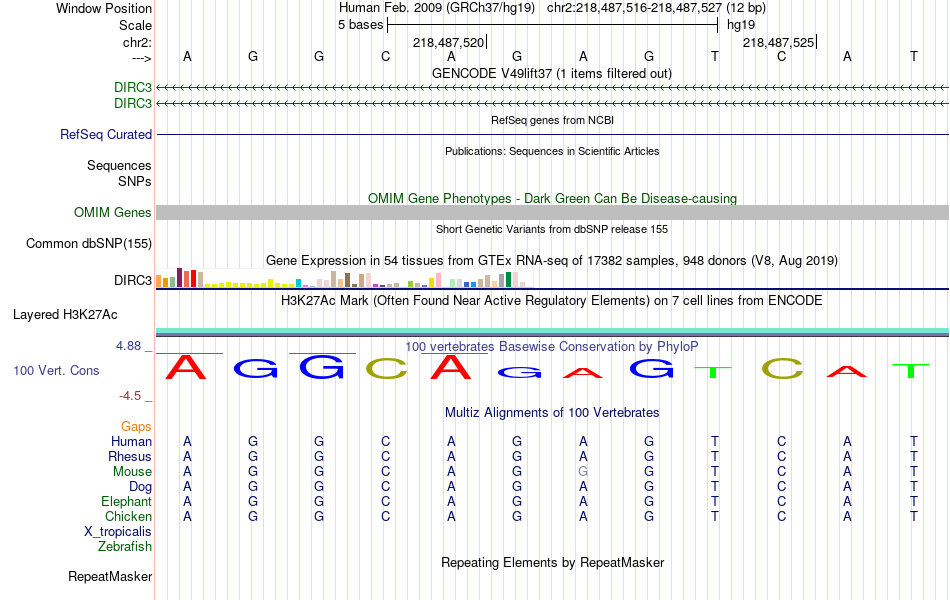Viewport: 950px width, 600px height.
Task: Click the Zebrafish alignment row label
Action: [125, 546]
